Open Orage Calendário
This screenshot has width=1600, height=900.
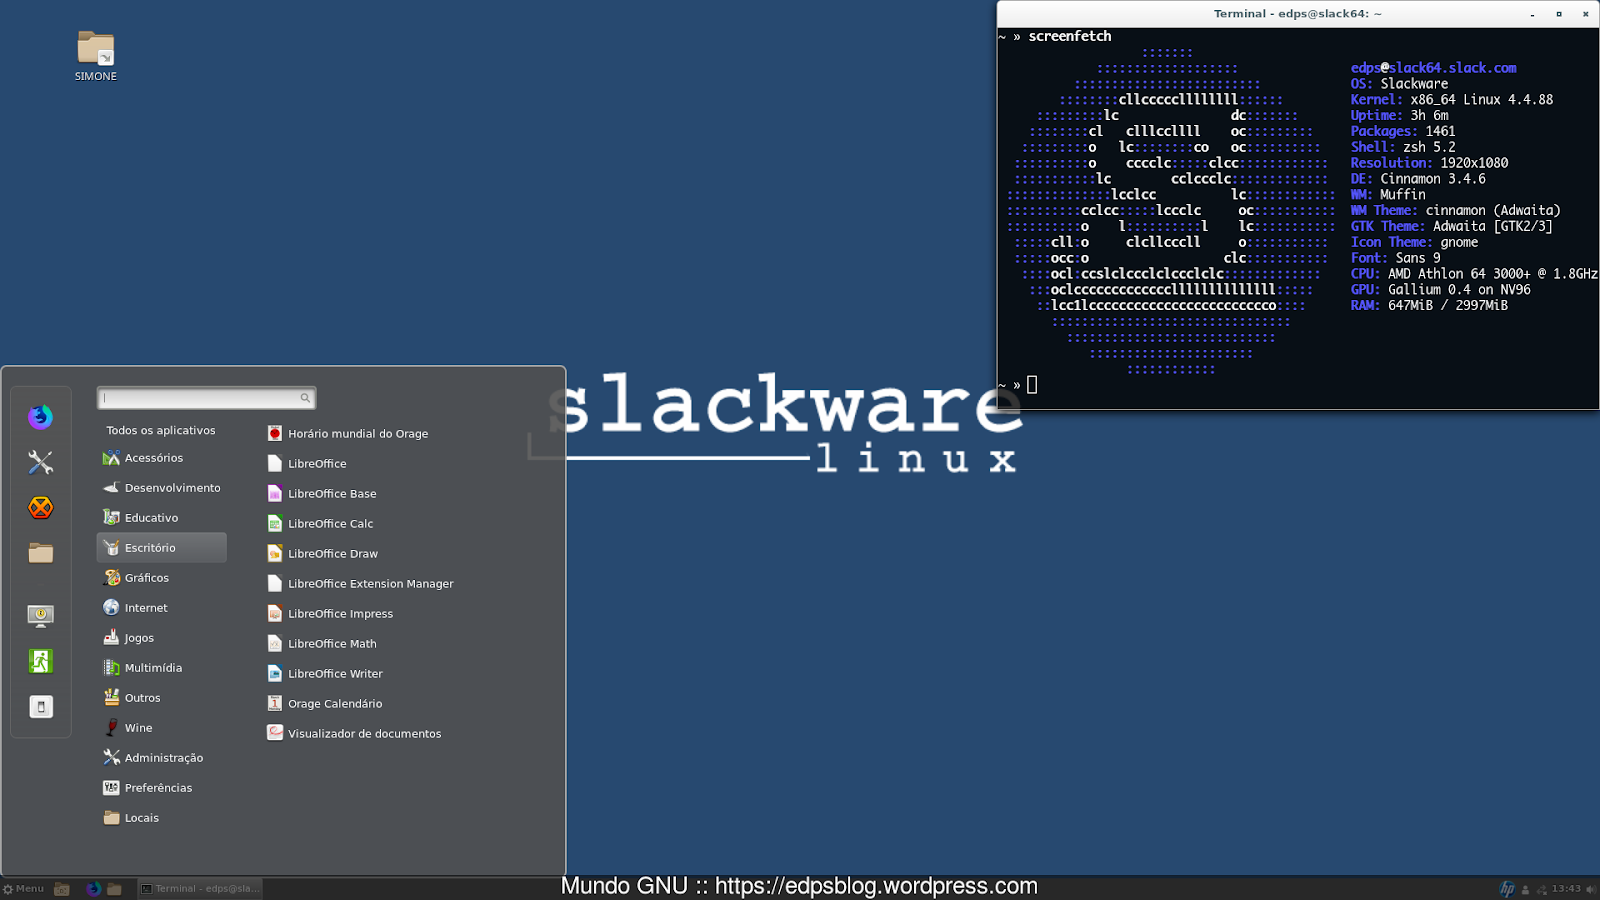click(x=325, y=704)
